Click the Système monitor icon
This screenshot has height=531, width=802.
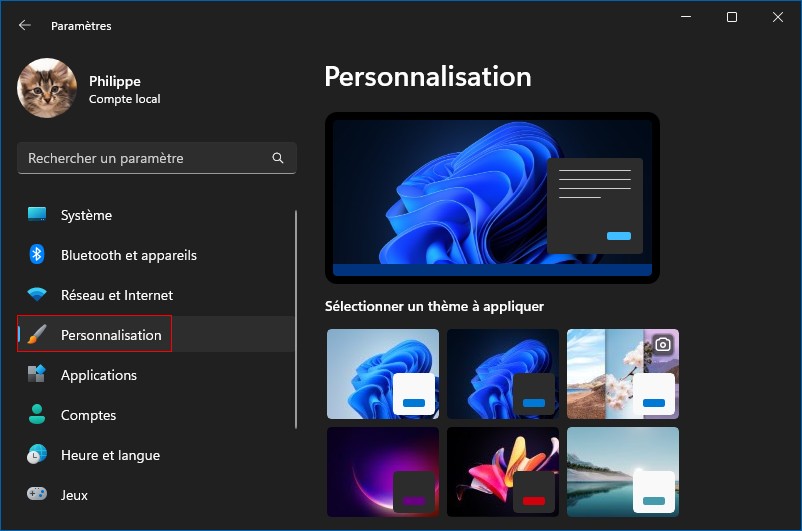tap(37, 215)
